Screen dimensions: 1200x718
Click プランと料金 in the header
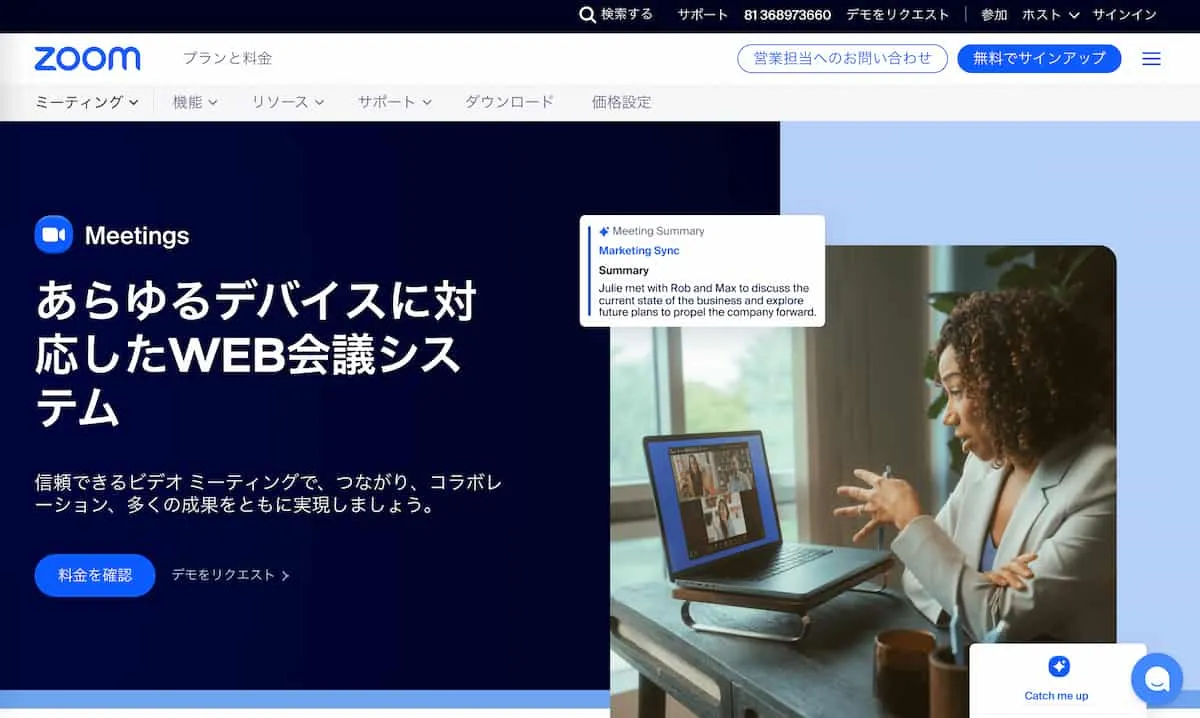(227, 59)
